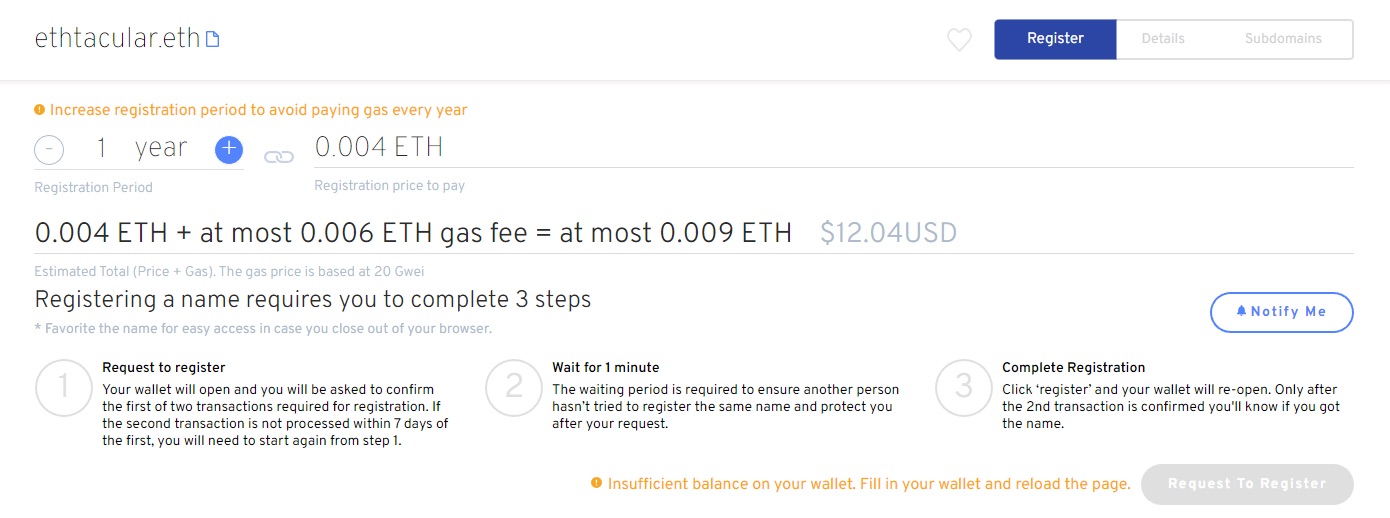Viewport: 1390px width, 518px height.
Task: Click the step 2 circle icon
Action: tap(514, 387)
